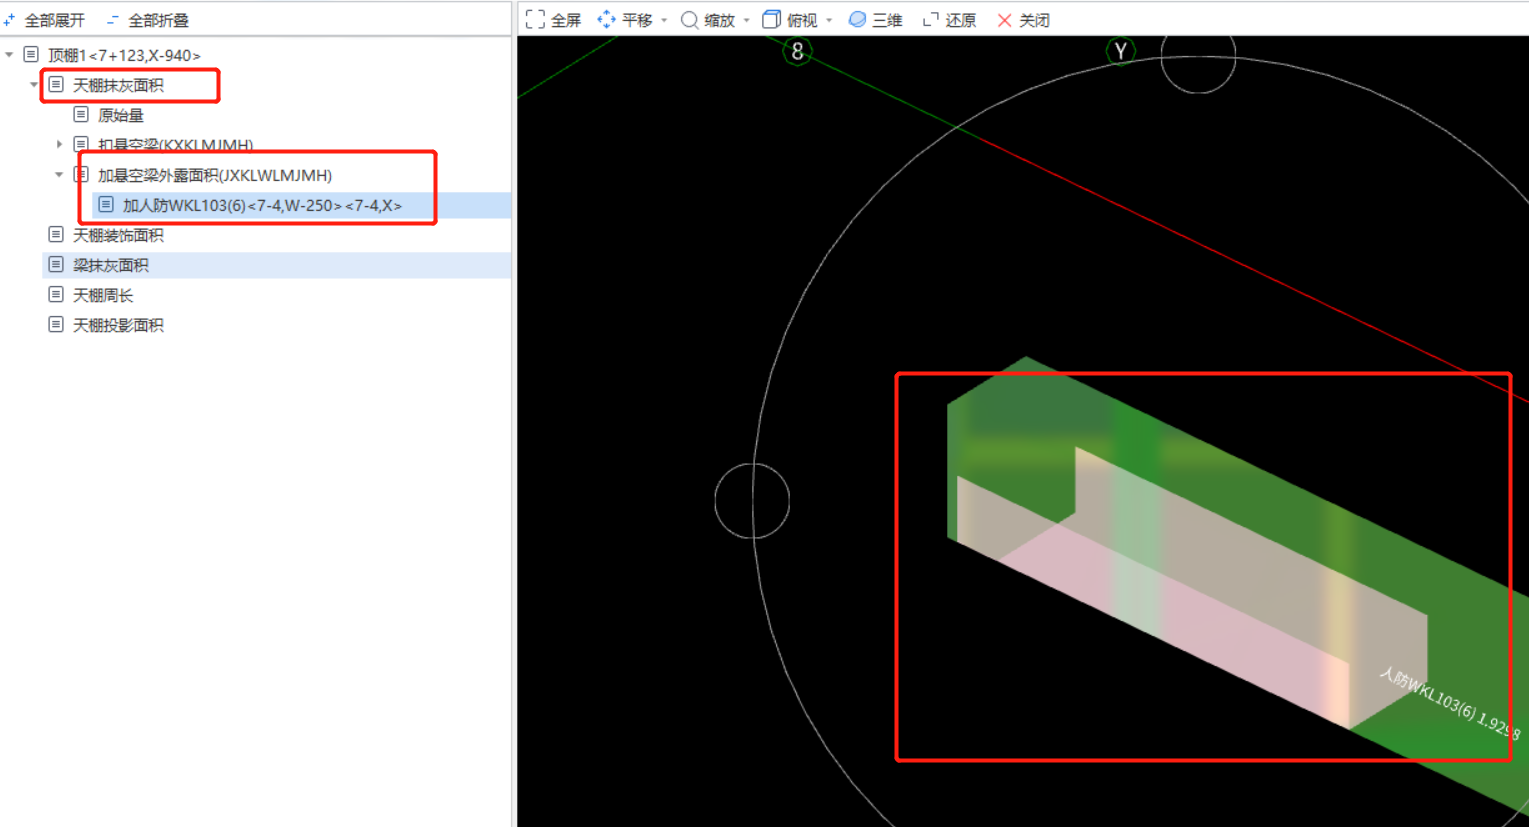Viewport: 1529px width, 827px height.
Task: Click the 缩放 zoom magnifier icon
Action: pos(690,20)
